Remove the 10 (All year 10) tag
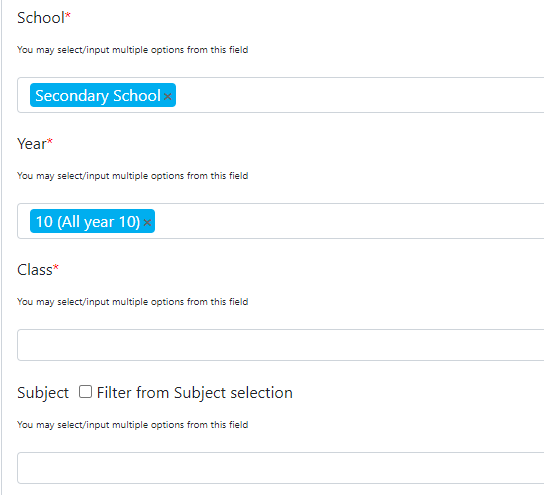The height and width of the screenshot is (495, 544). pyautogui.click(x=147, y=222)
